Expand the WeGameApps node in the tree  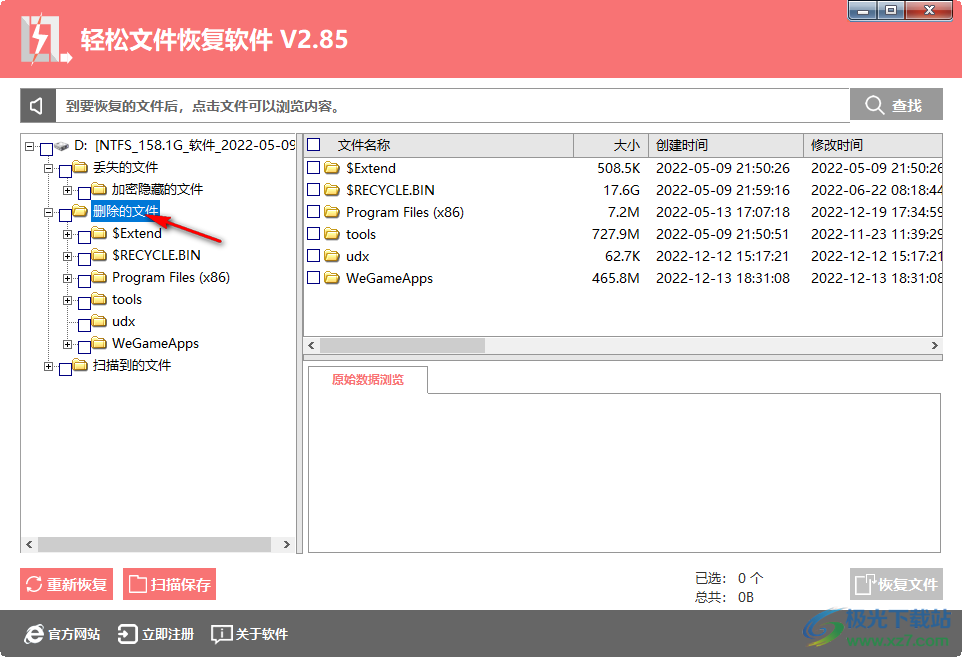tap(67, 344)
